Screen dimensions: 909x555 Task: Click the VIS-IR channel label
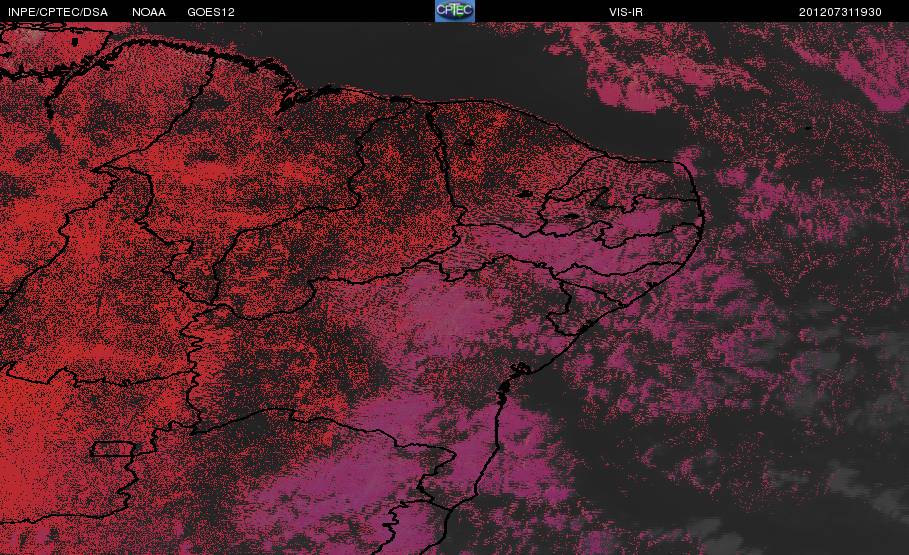pos(626,12)
